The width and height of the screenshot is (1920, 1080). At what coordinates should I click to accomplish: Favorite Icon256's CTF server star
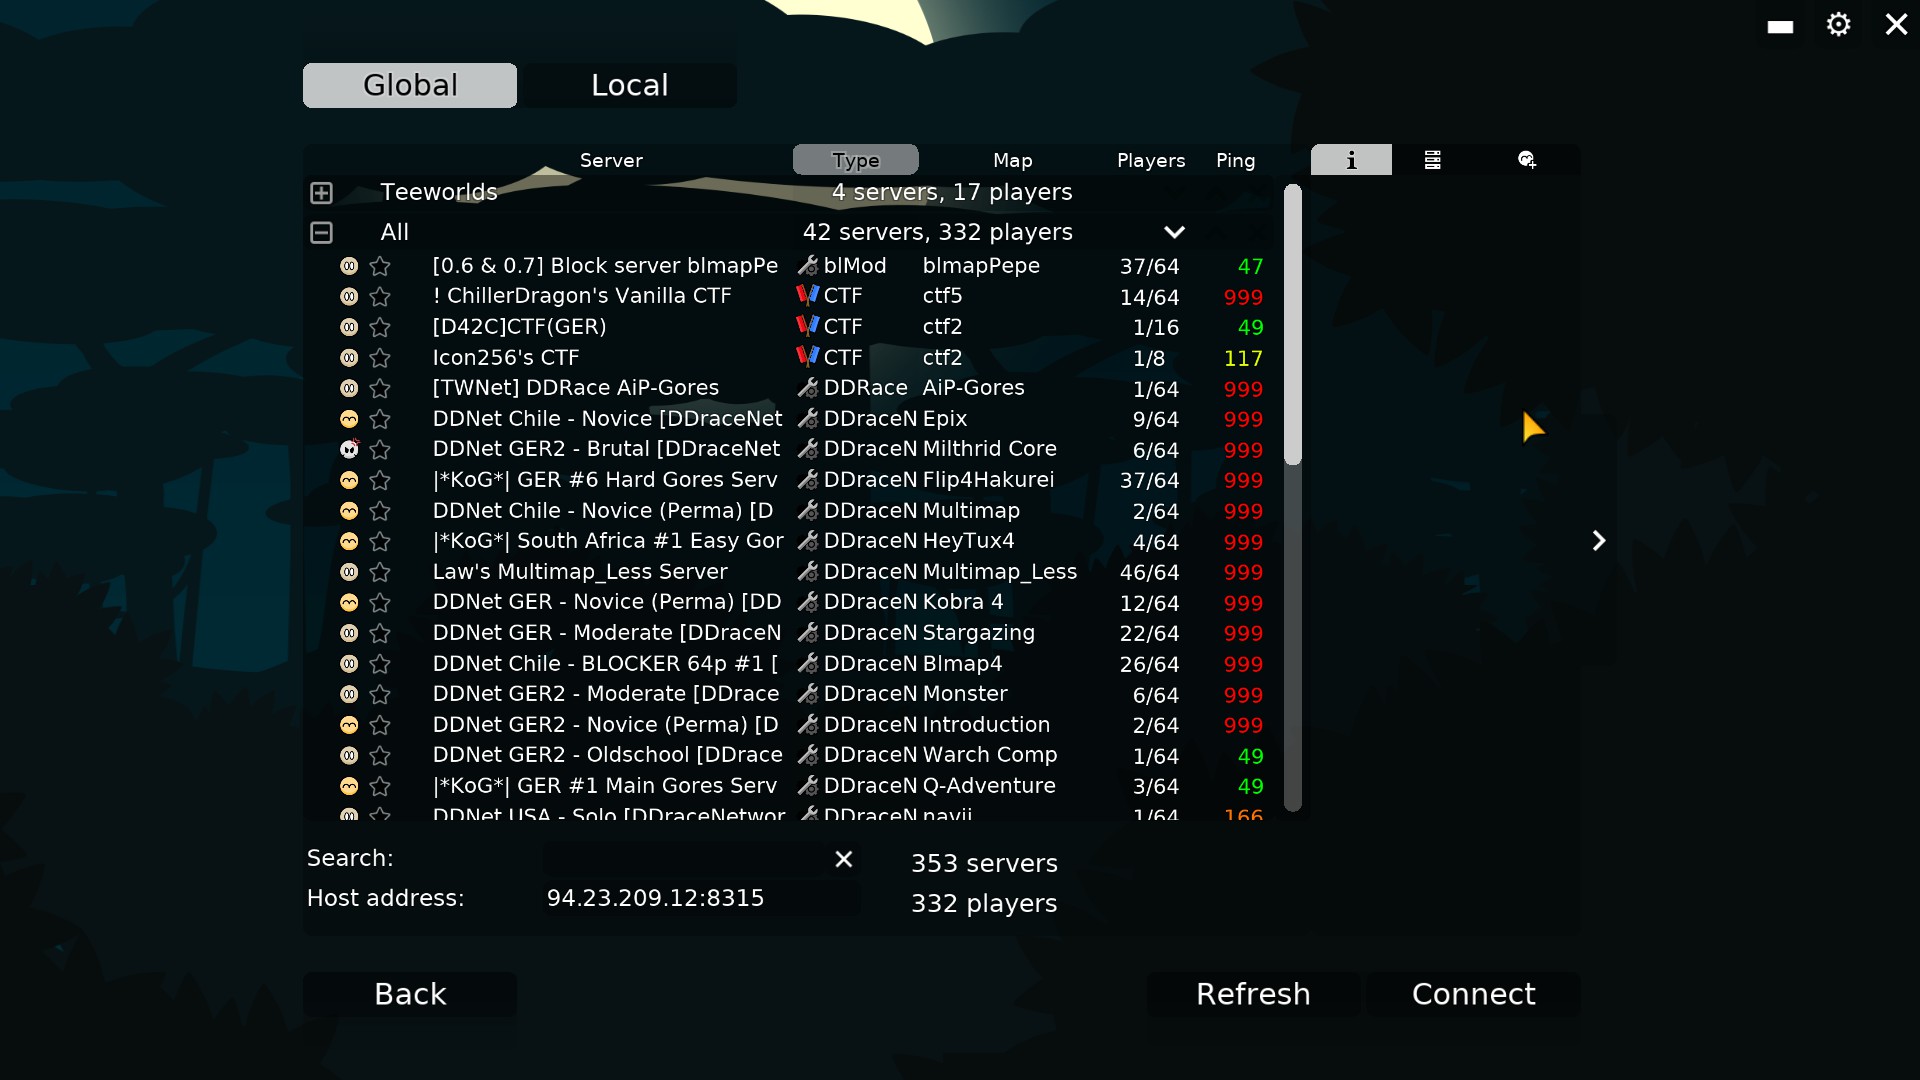[x=380, y=358]
